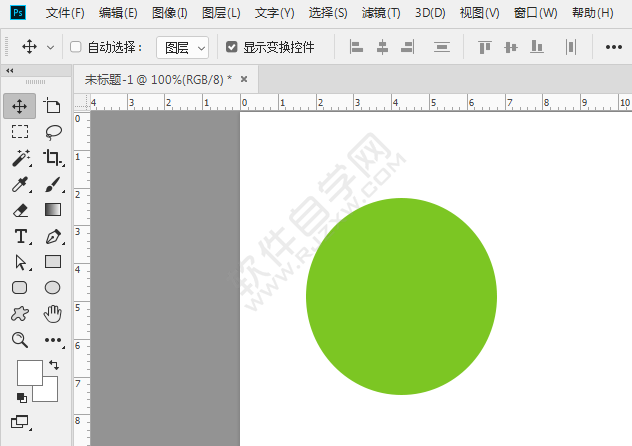Viewport: 632px width, 446px height.
Task: Choose the Rounded Rectangle tool
Action: (x=20, y=288)
